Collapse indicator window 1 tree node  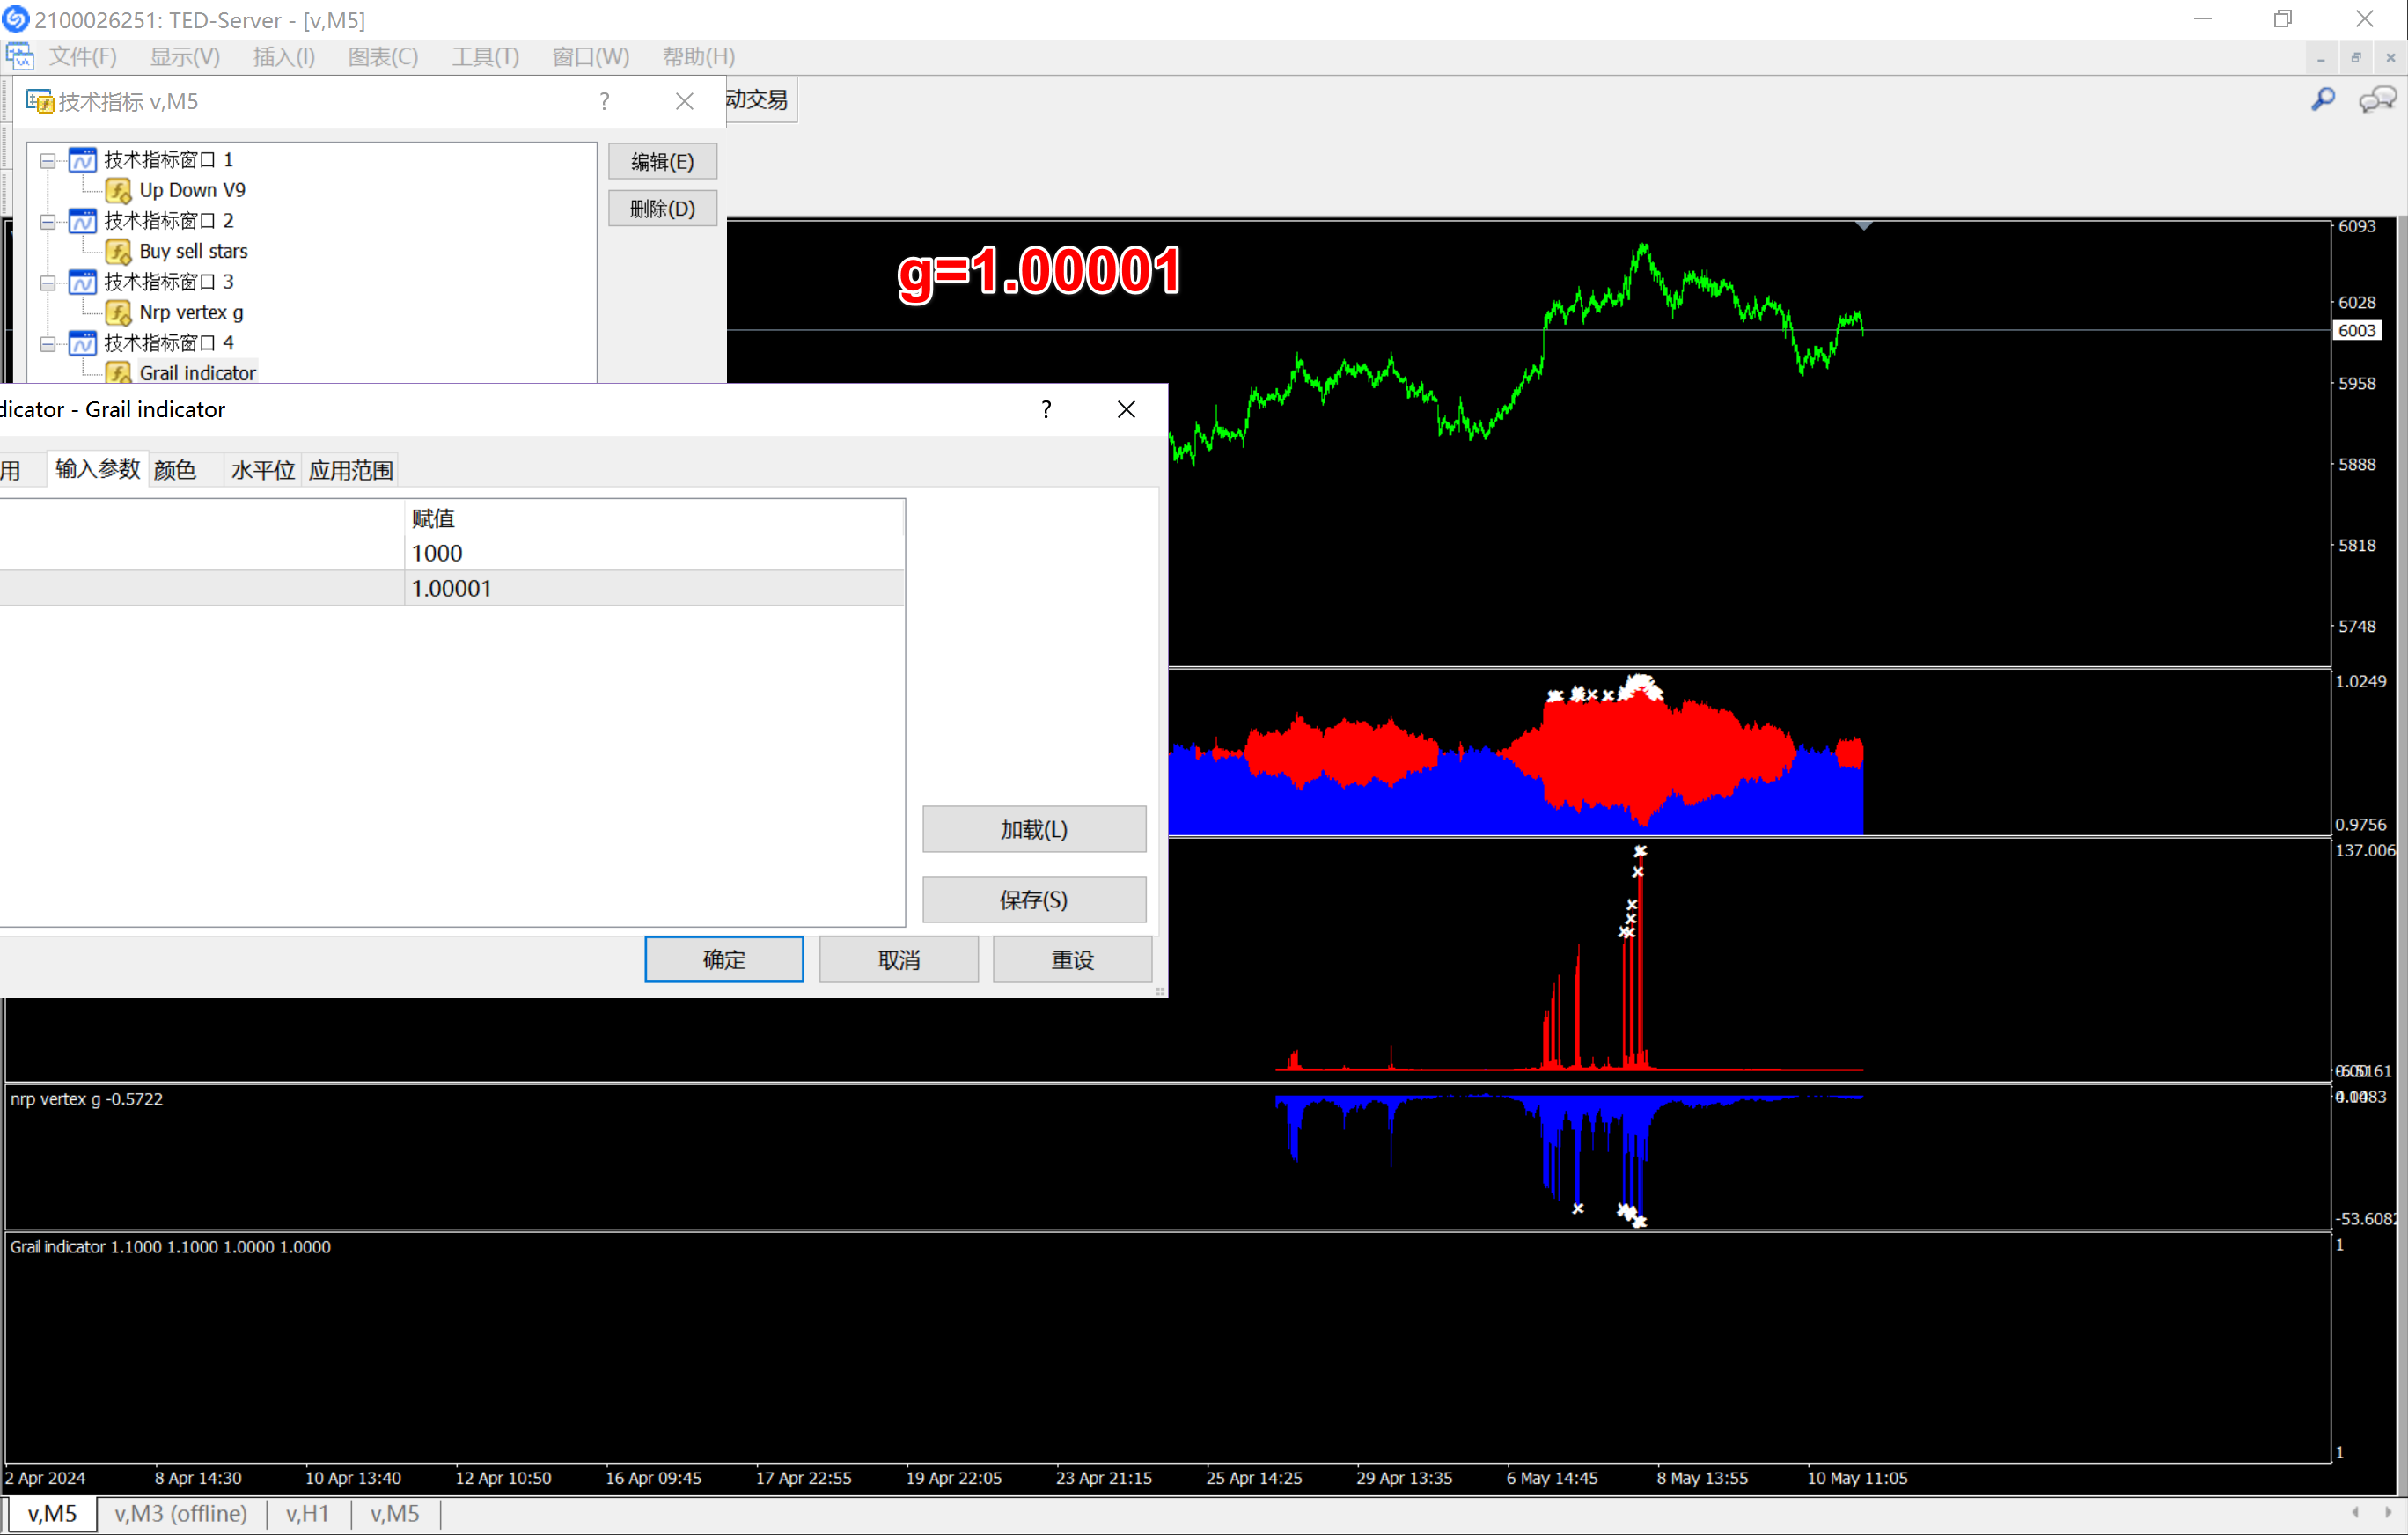47,160
